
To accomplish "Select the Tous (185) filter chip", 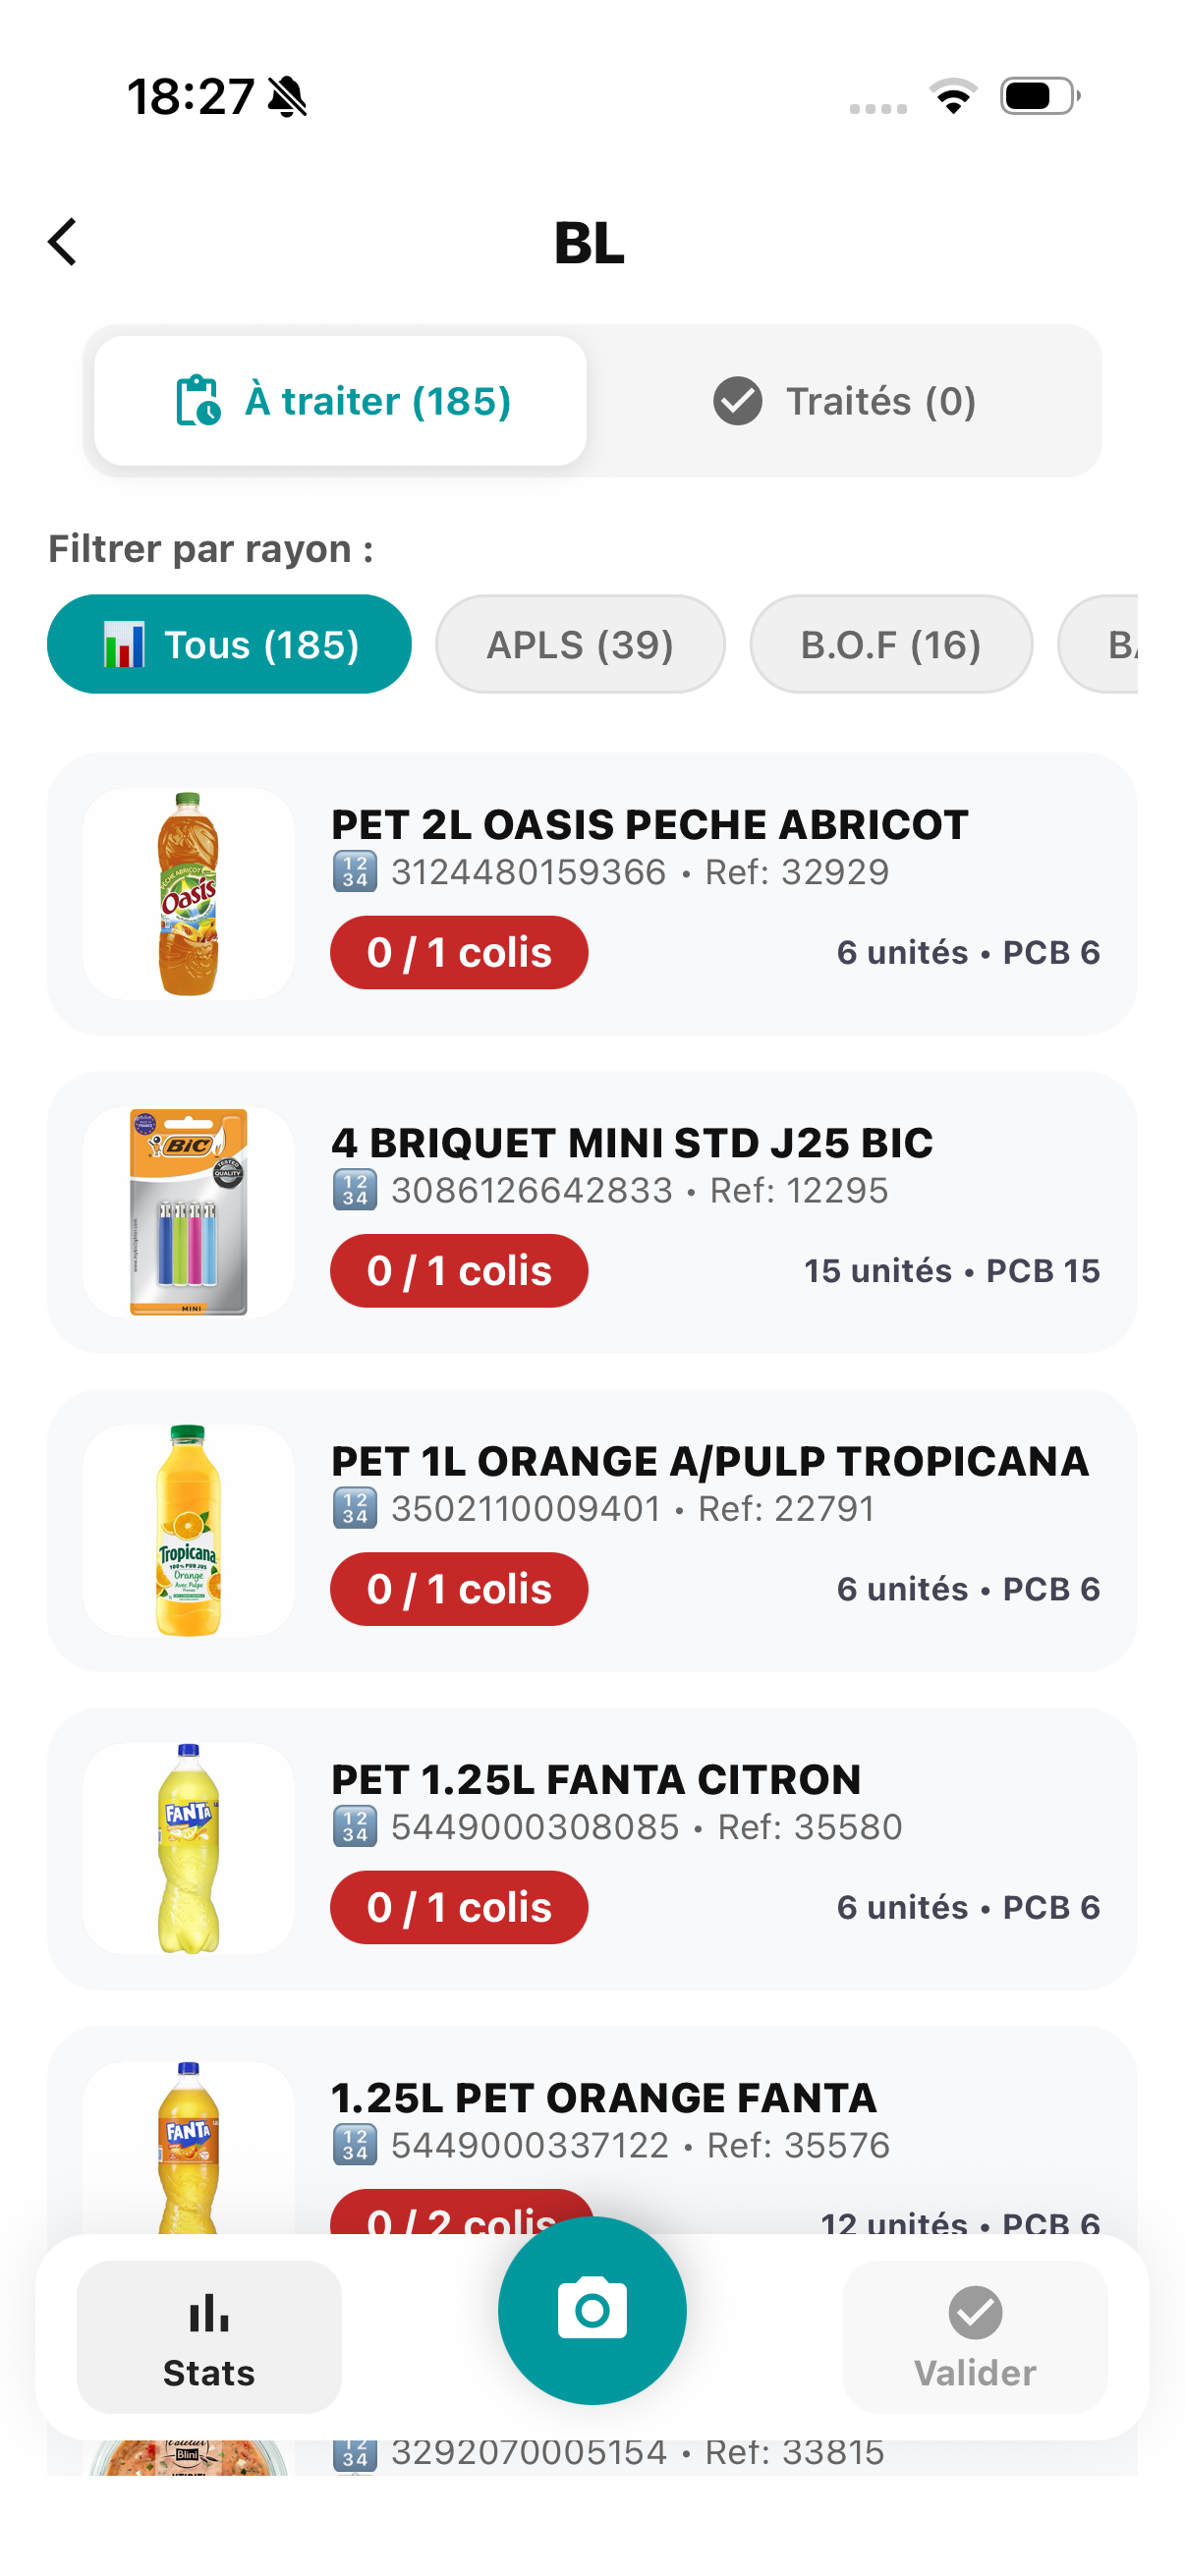I will coord(229,644).
